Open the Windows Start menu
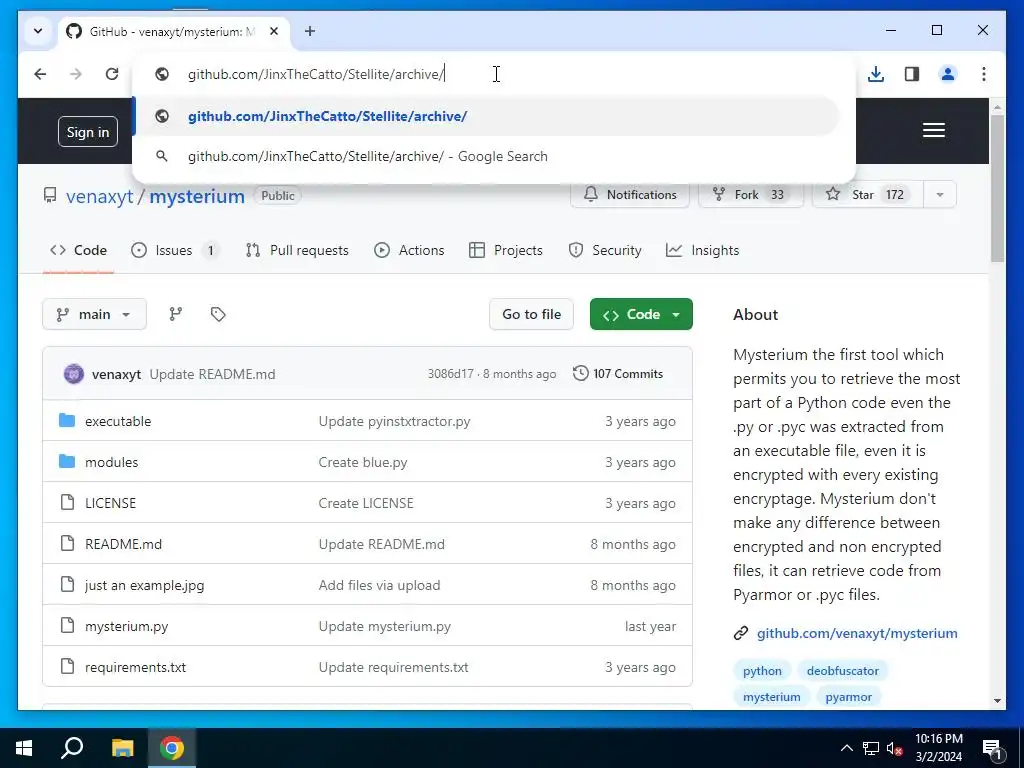The height and width of the screenshot is (768, 1024). click(24, 748)
